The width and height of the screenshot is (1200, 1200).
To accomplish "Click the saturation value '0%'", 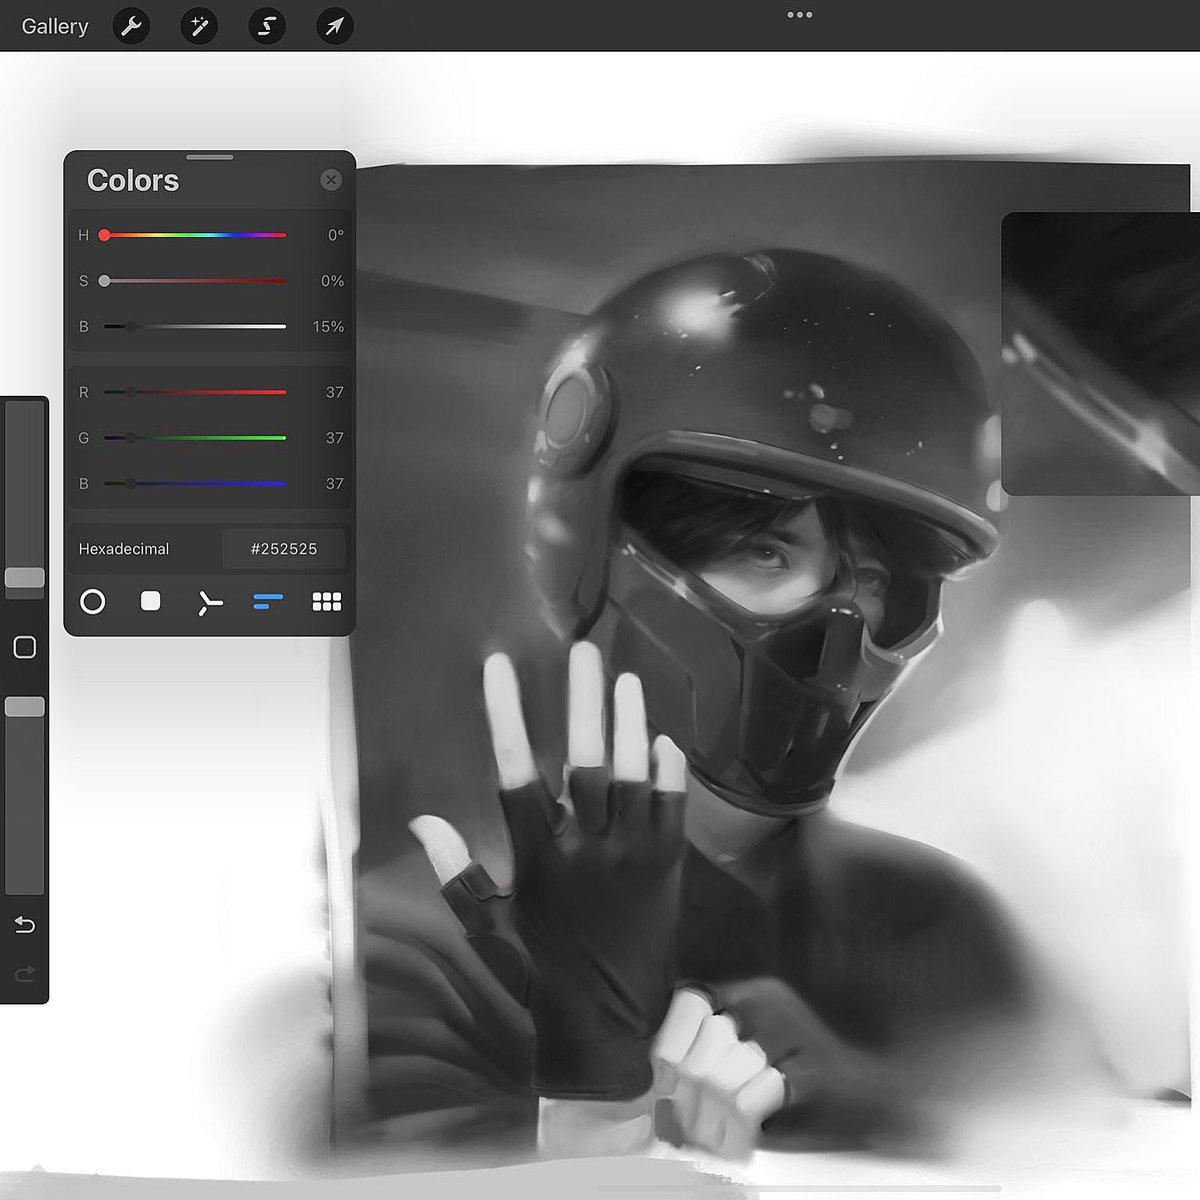I will pos(333,281).
